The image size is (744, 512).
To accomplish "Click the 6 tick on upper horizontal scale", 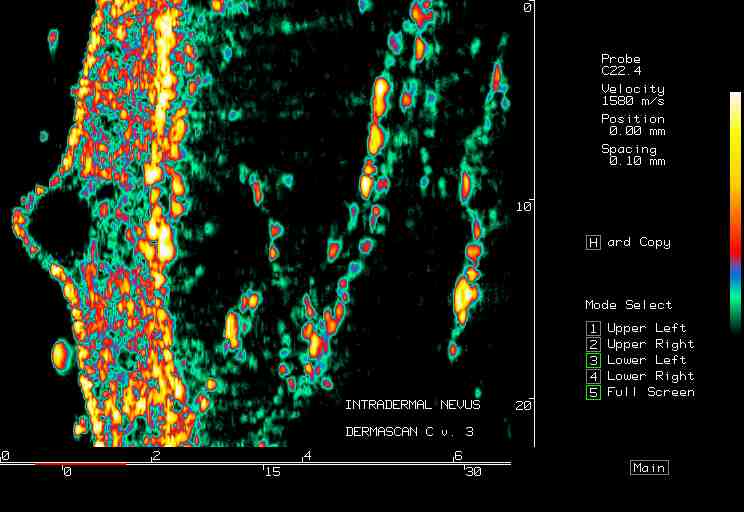I will [457, 456].
